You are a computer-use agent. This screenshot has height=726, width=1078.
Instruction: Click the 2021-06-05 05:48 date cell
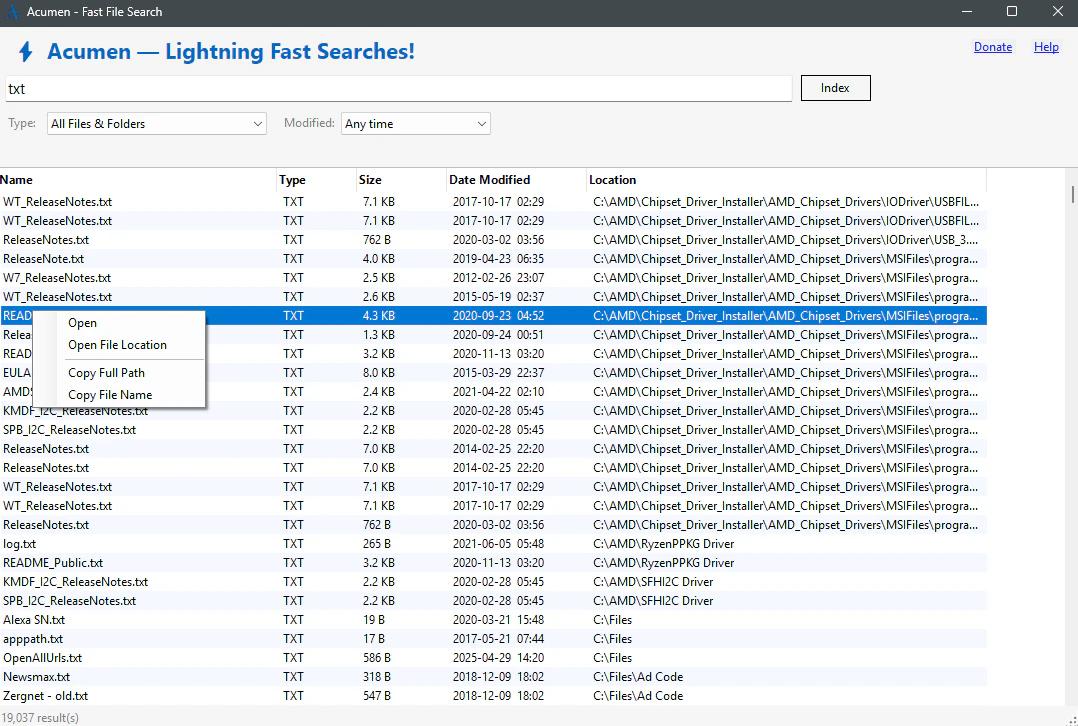click(x=498, y=544)
